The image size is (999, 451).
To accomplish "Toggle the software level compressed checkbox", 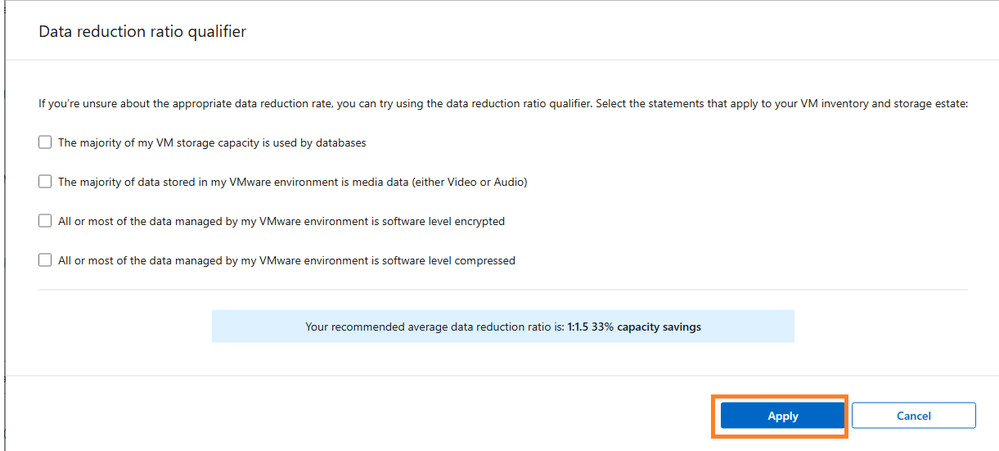I will pyautogui.click(x=45, y=260).
